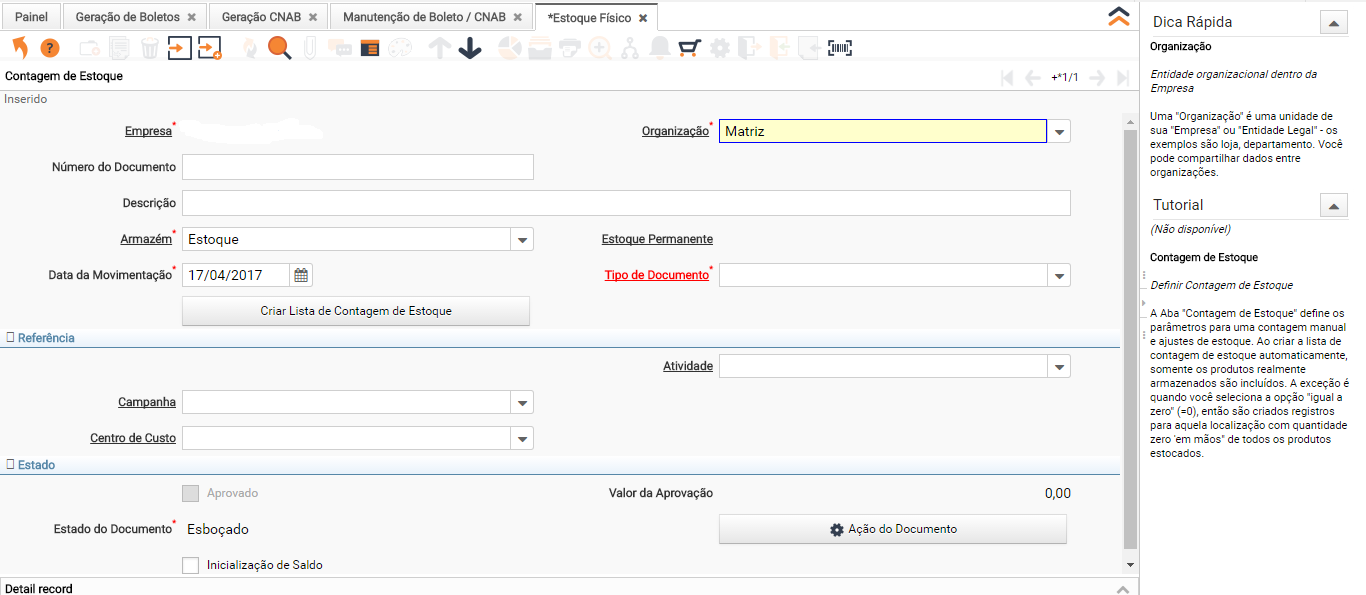
Task: Click the save record toolbar icon
Action: click(179, 48)
